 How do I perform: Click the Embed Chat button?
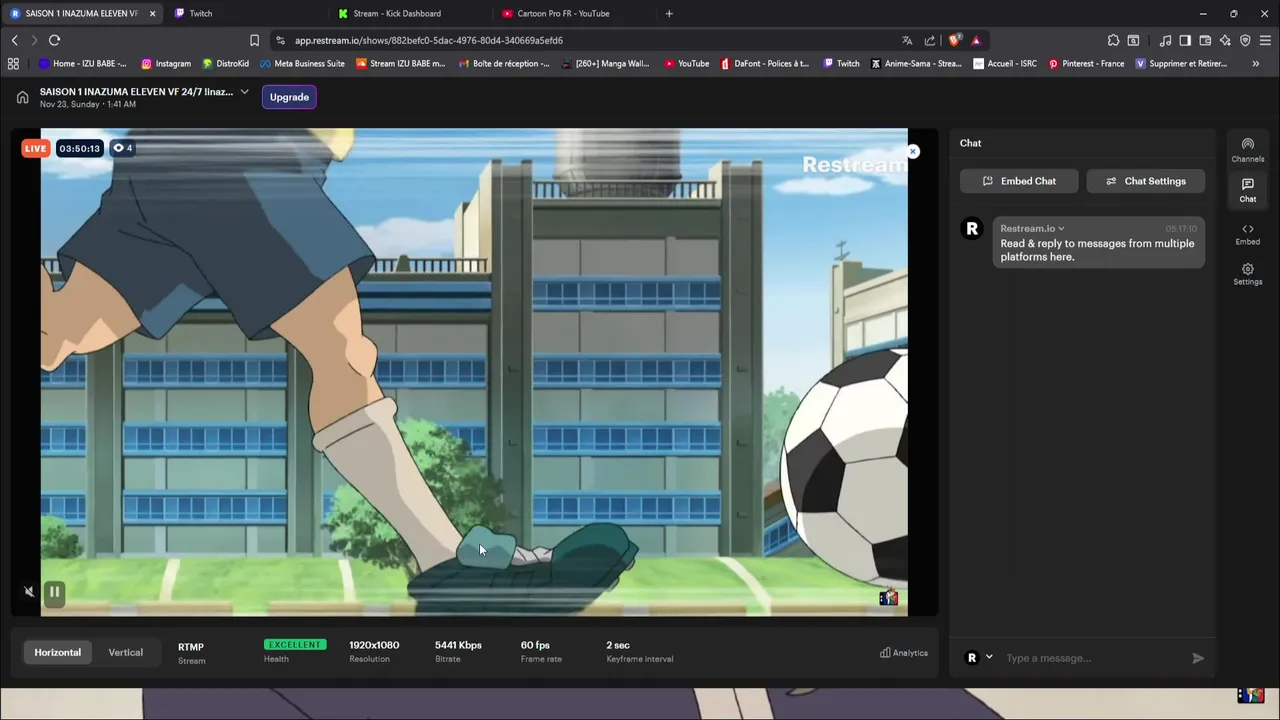click(x=1019, y=181)
